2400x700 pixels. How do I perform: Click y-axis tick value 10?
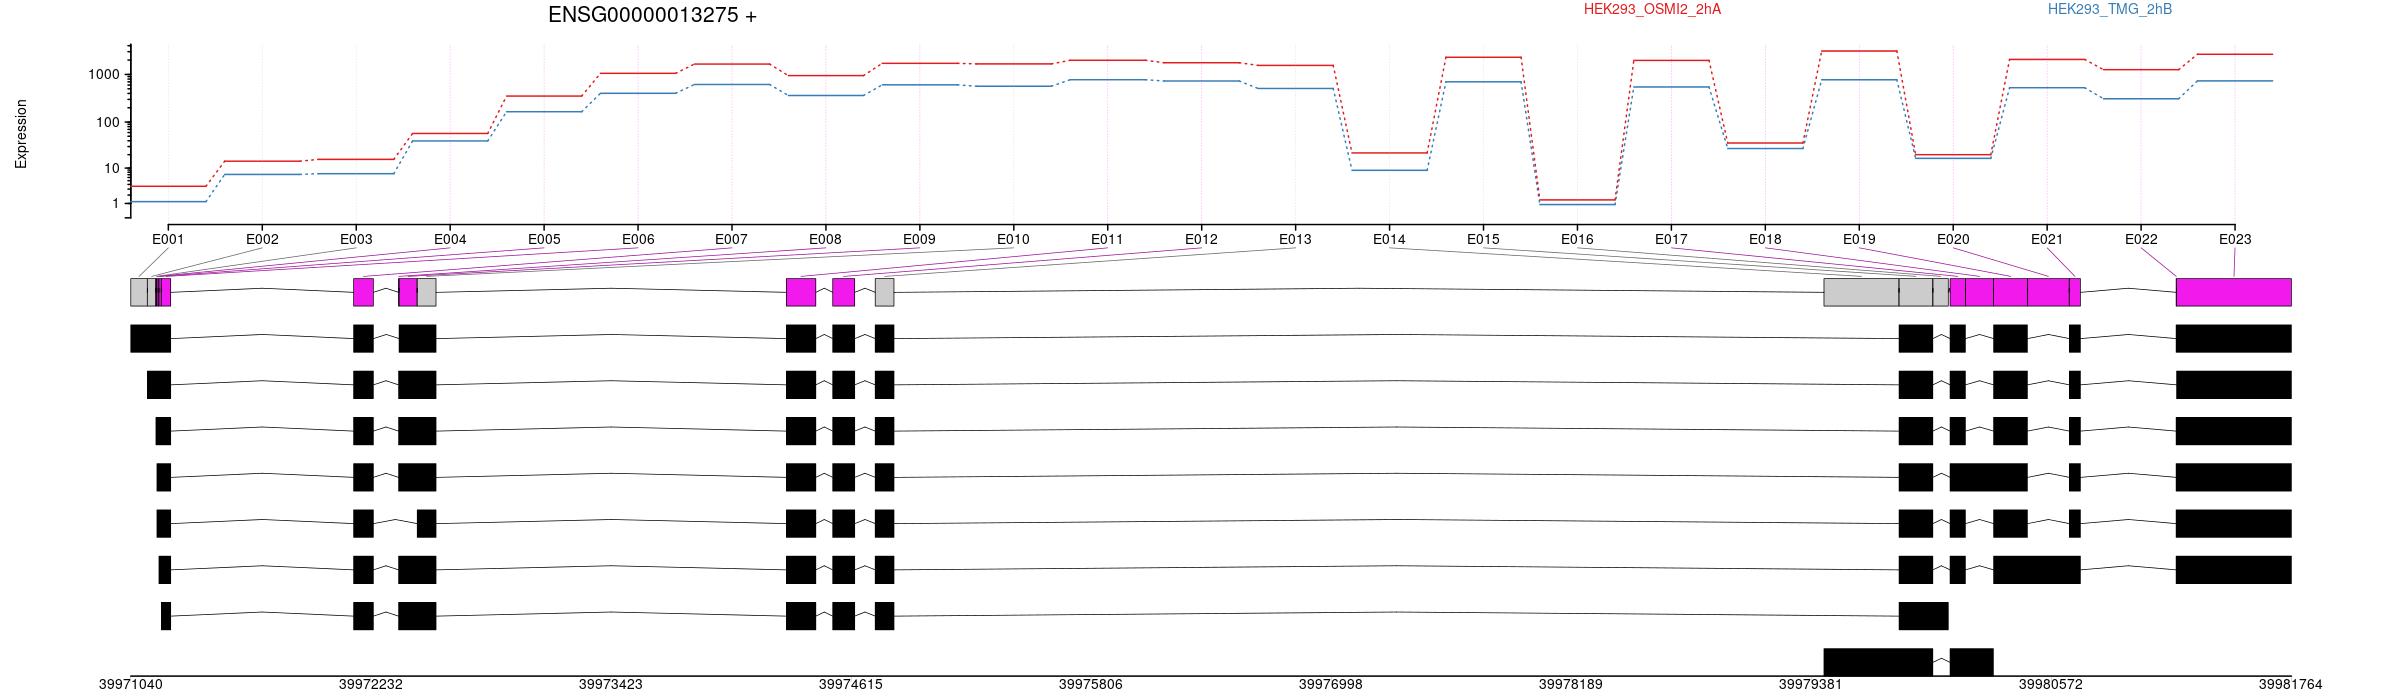tap(112, 168)
